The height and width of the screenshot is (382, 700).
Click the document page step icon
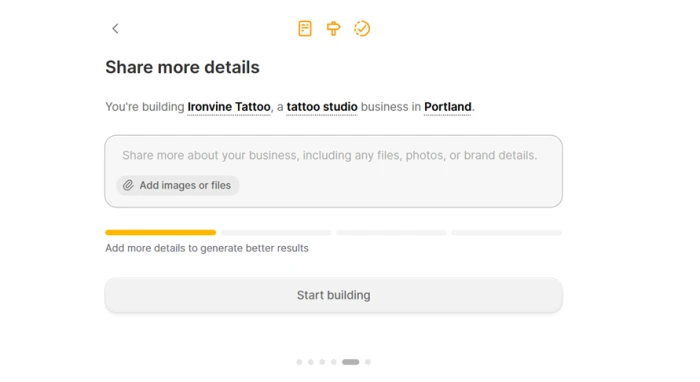point(305,29)
